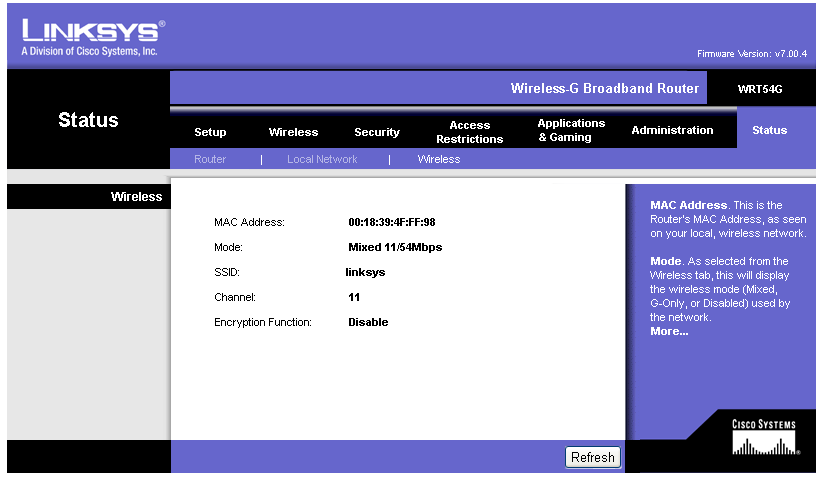Open the Wireless main tab
The width and height of the screenshot is (819, 479).
[x=293, y=132]
